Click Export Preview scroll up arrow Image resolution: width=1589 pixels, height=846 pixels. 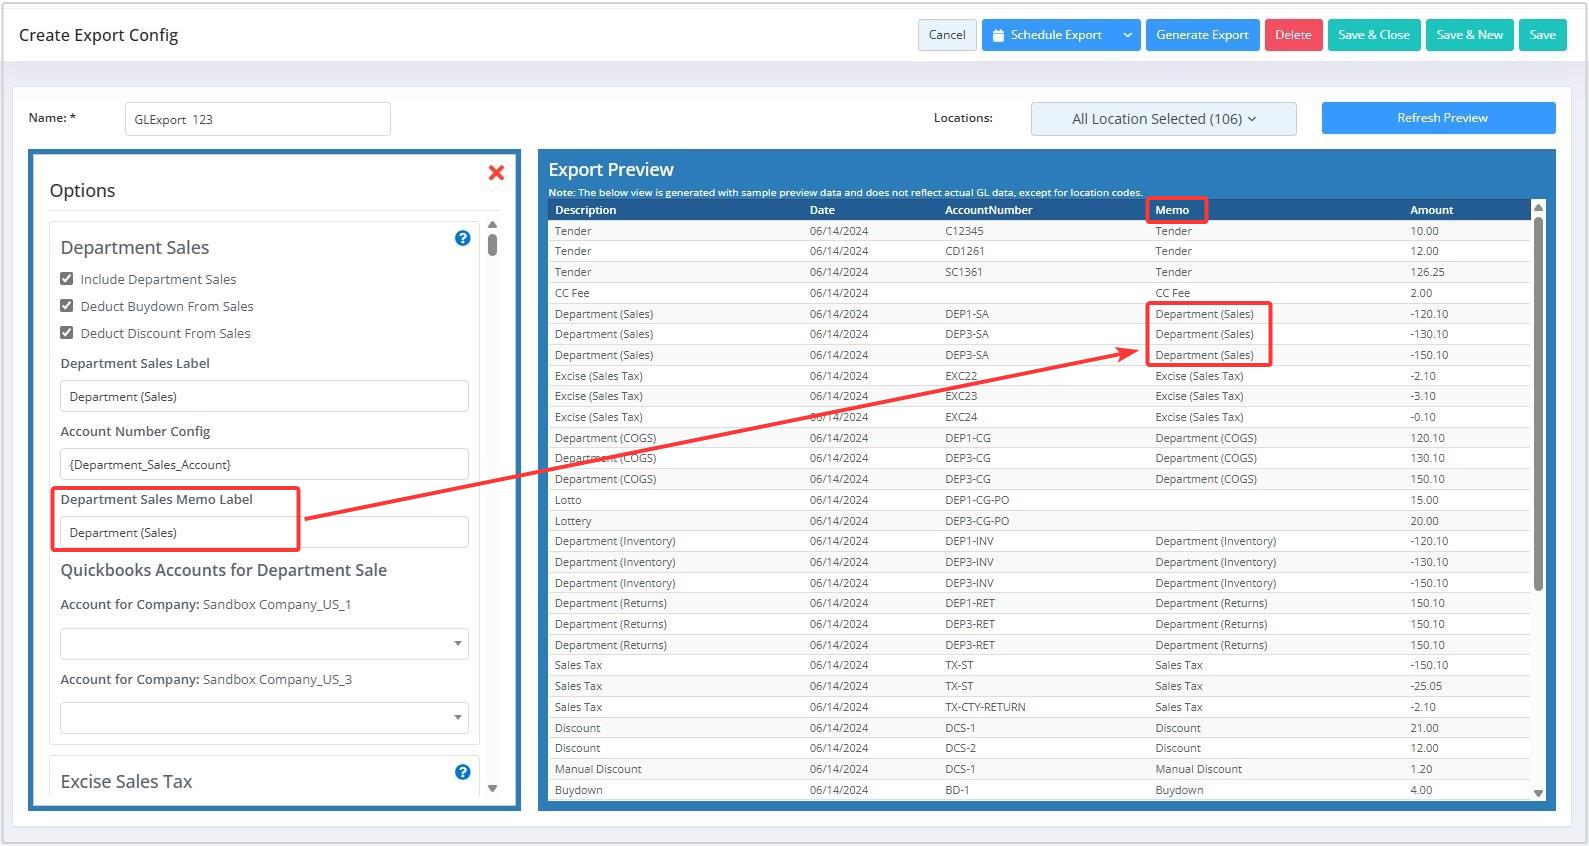pos(1538,207)
